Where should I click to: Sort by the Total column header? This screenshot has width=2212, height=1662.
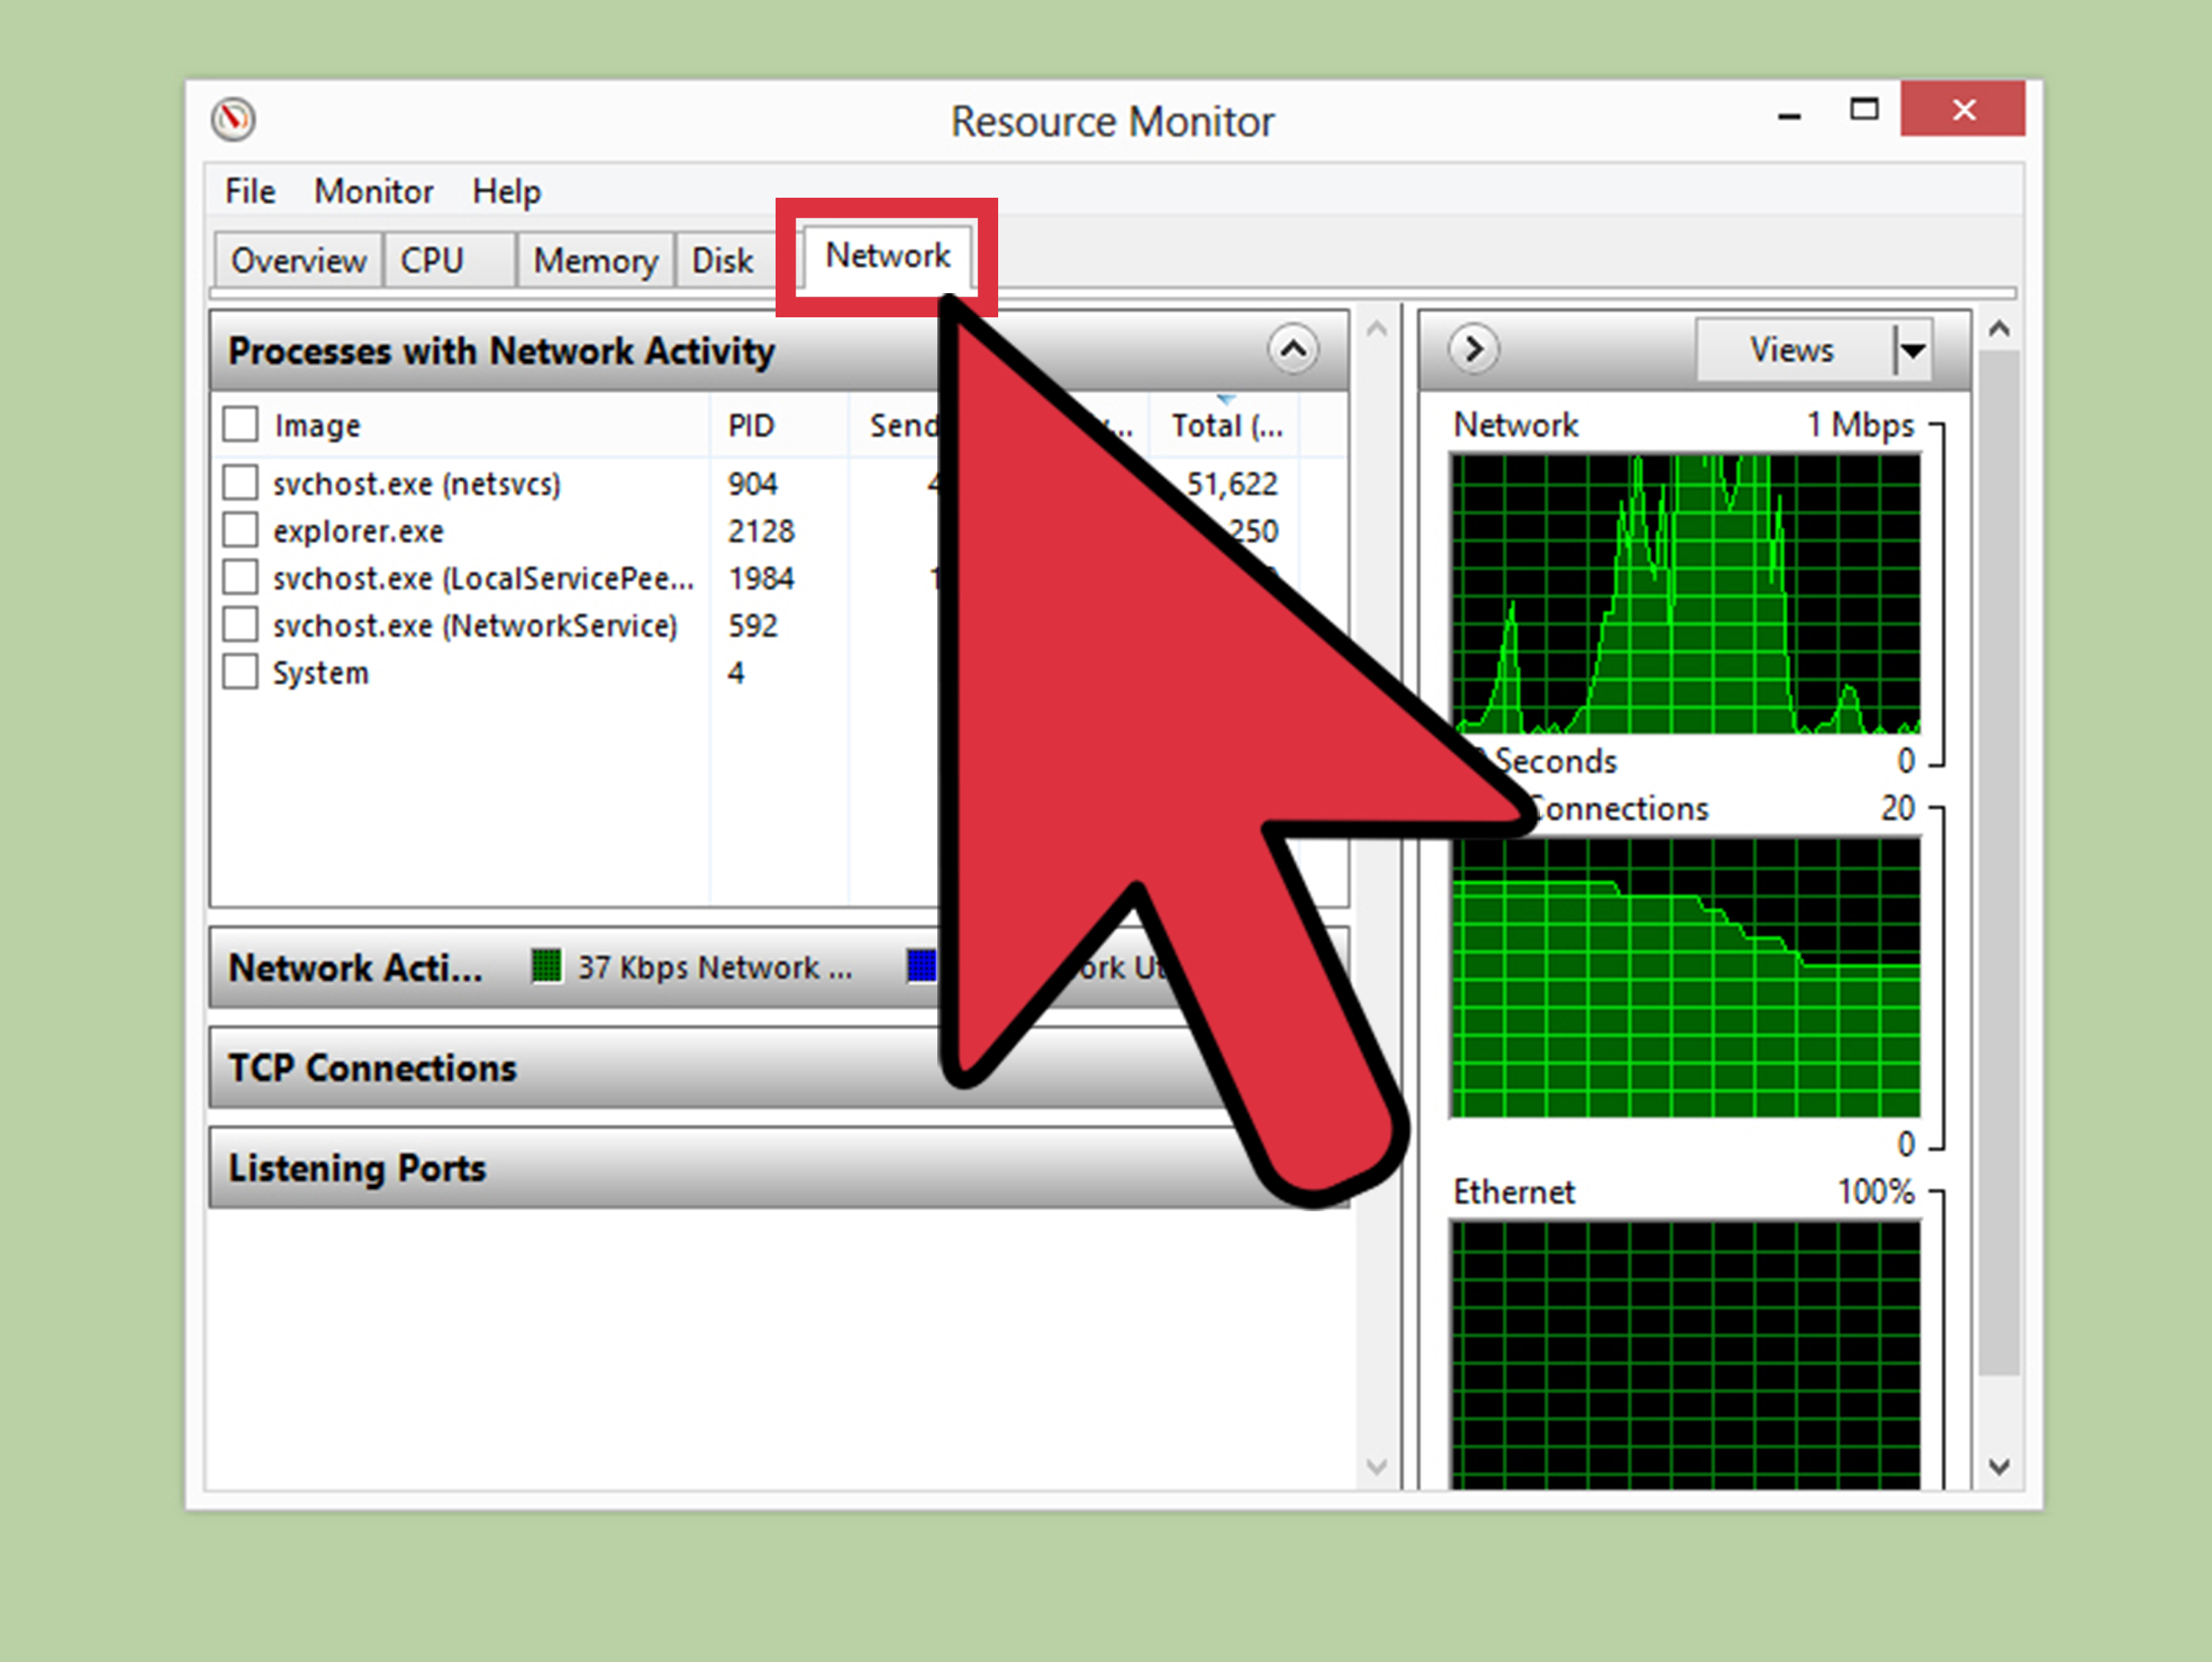[1225, 425]
